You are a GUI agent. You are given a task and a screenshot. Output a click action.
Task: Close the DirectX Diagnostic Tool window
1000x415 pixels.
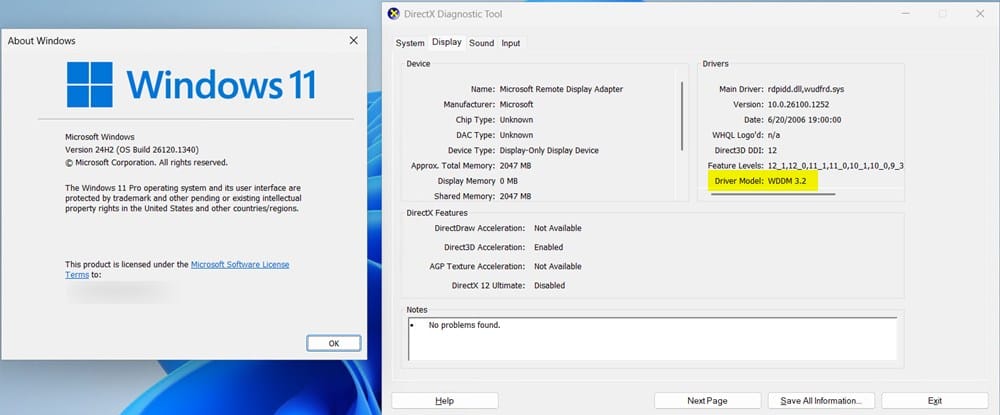(x=980, y=13)
